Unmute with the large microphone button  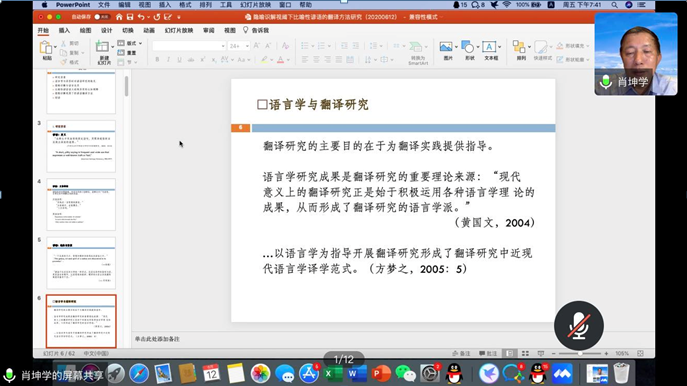[578, 326]
